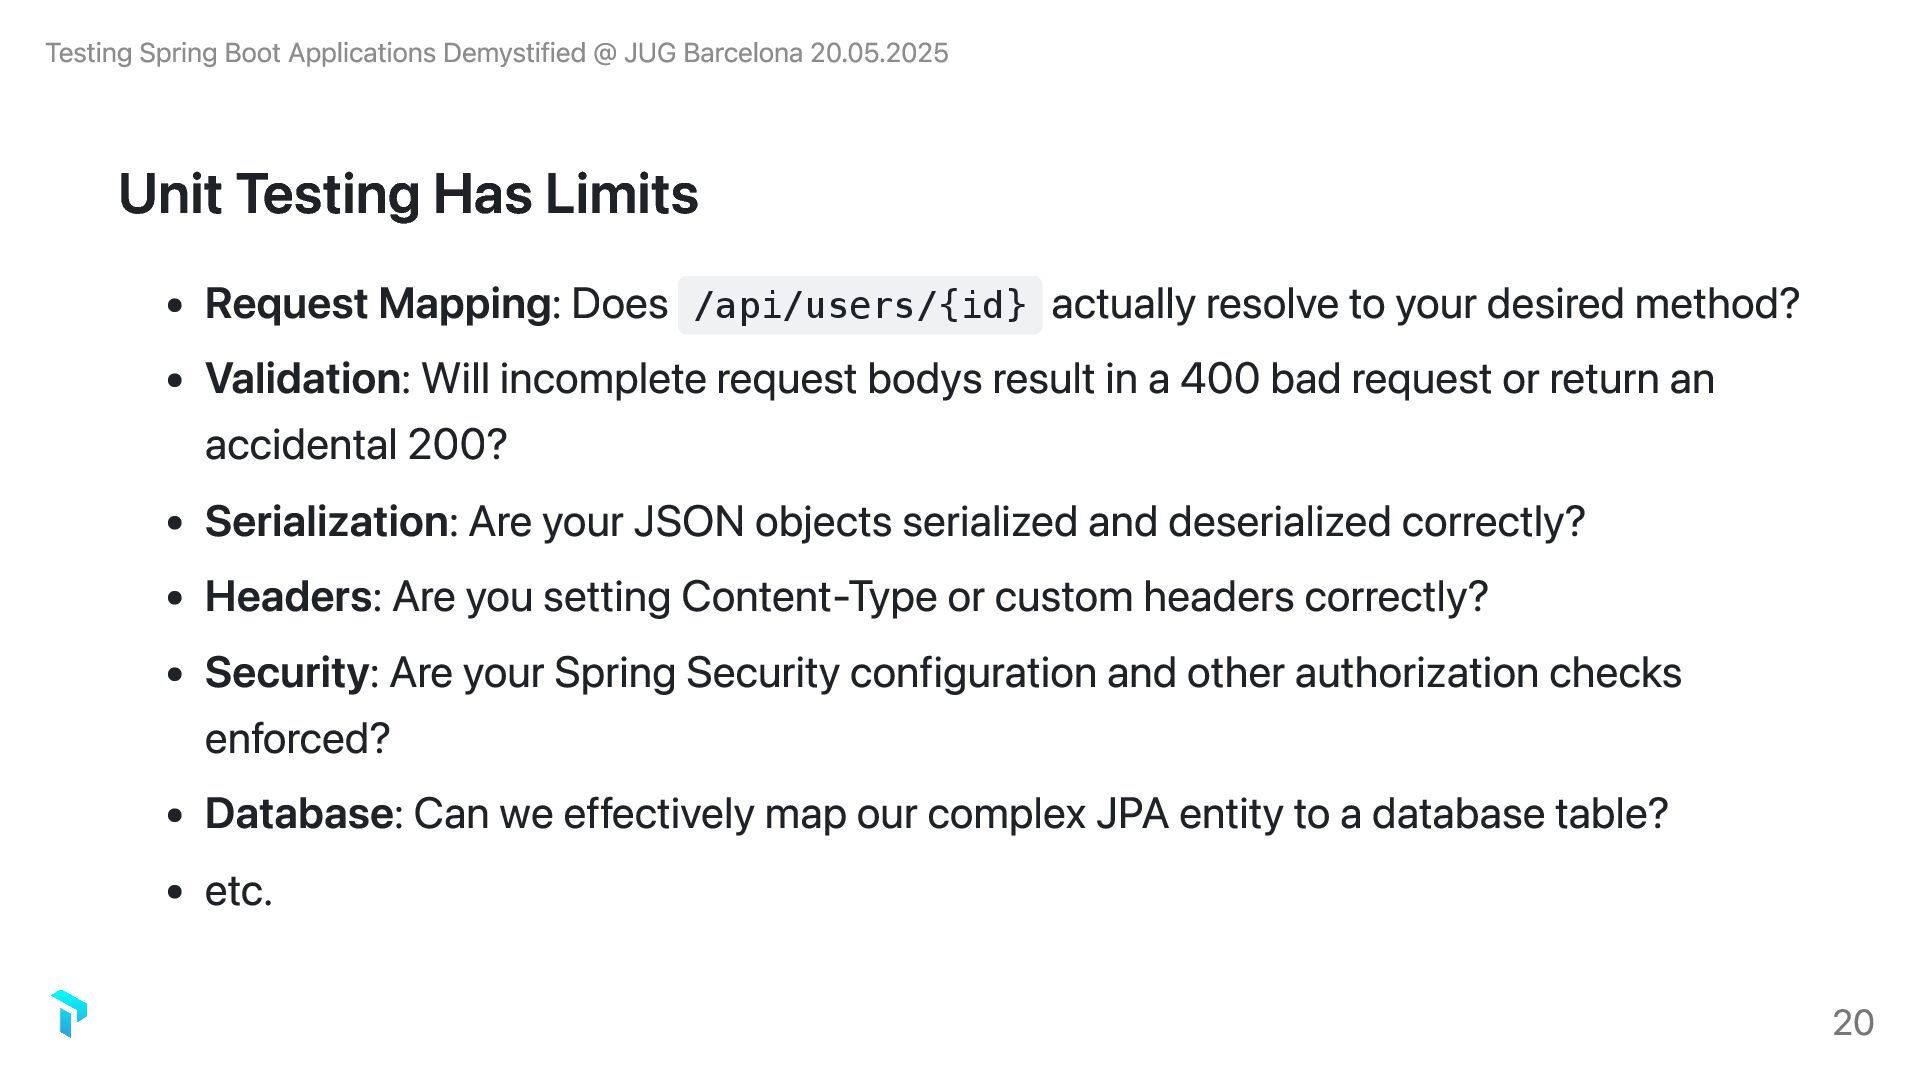Click the etc. bullet item

point(238,891)
